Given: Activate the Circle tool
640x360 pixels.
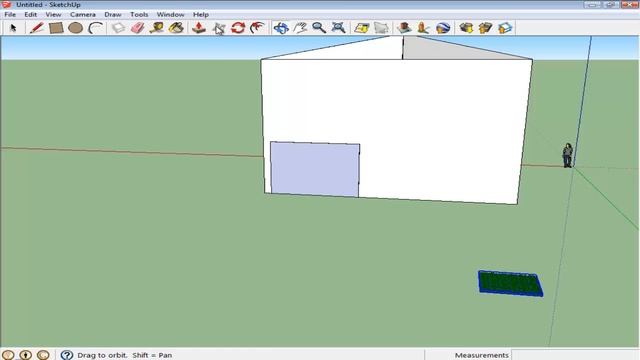Looking at the screenshot, I should 76,28.
